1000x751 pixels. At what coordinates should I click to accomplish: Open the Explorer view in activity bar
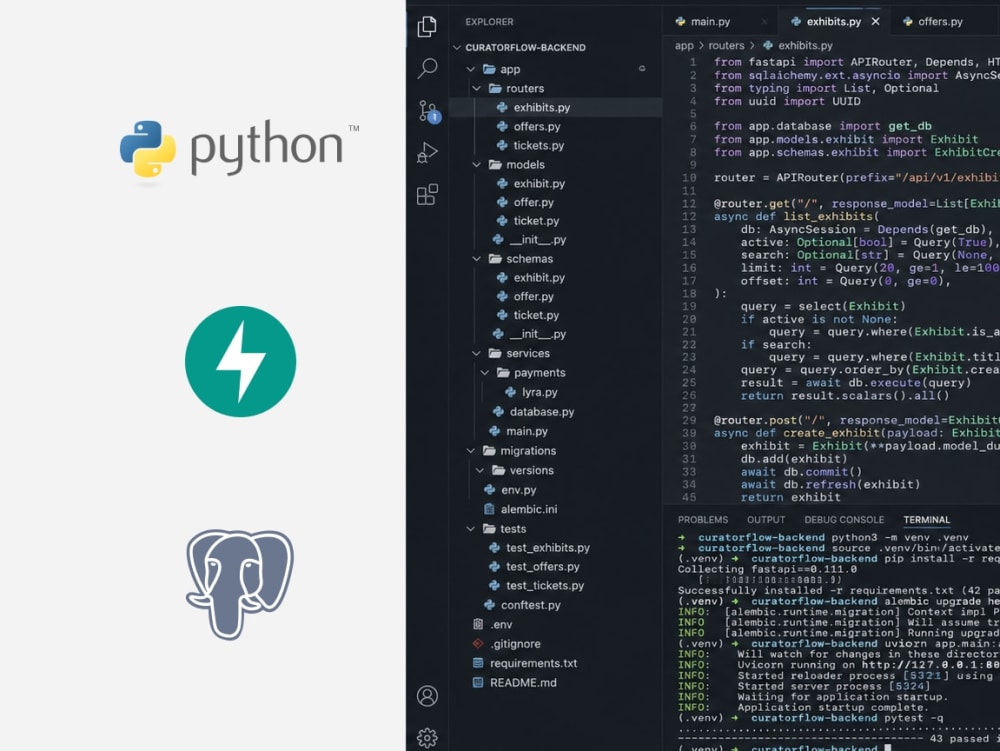click(x=427, y=26)
